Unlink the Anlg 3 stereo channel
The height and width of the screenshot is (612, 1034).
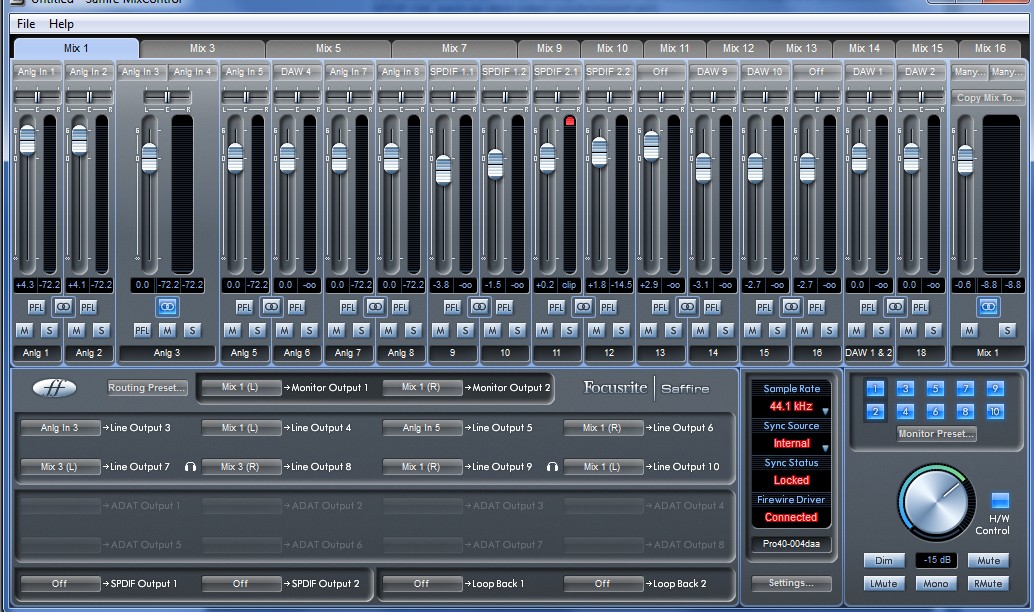pos(167,307)
